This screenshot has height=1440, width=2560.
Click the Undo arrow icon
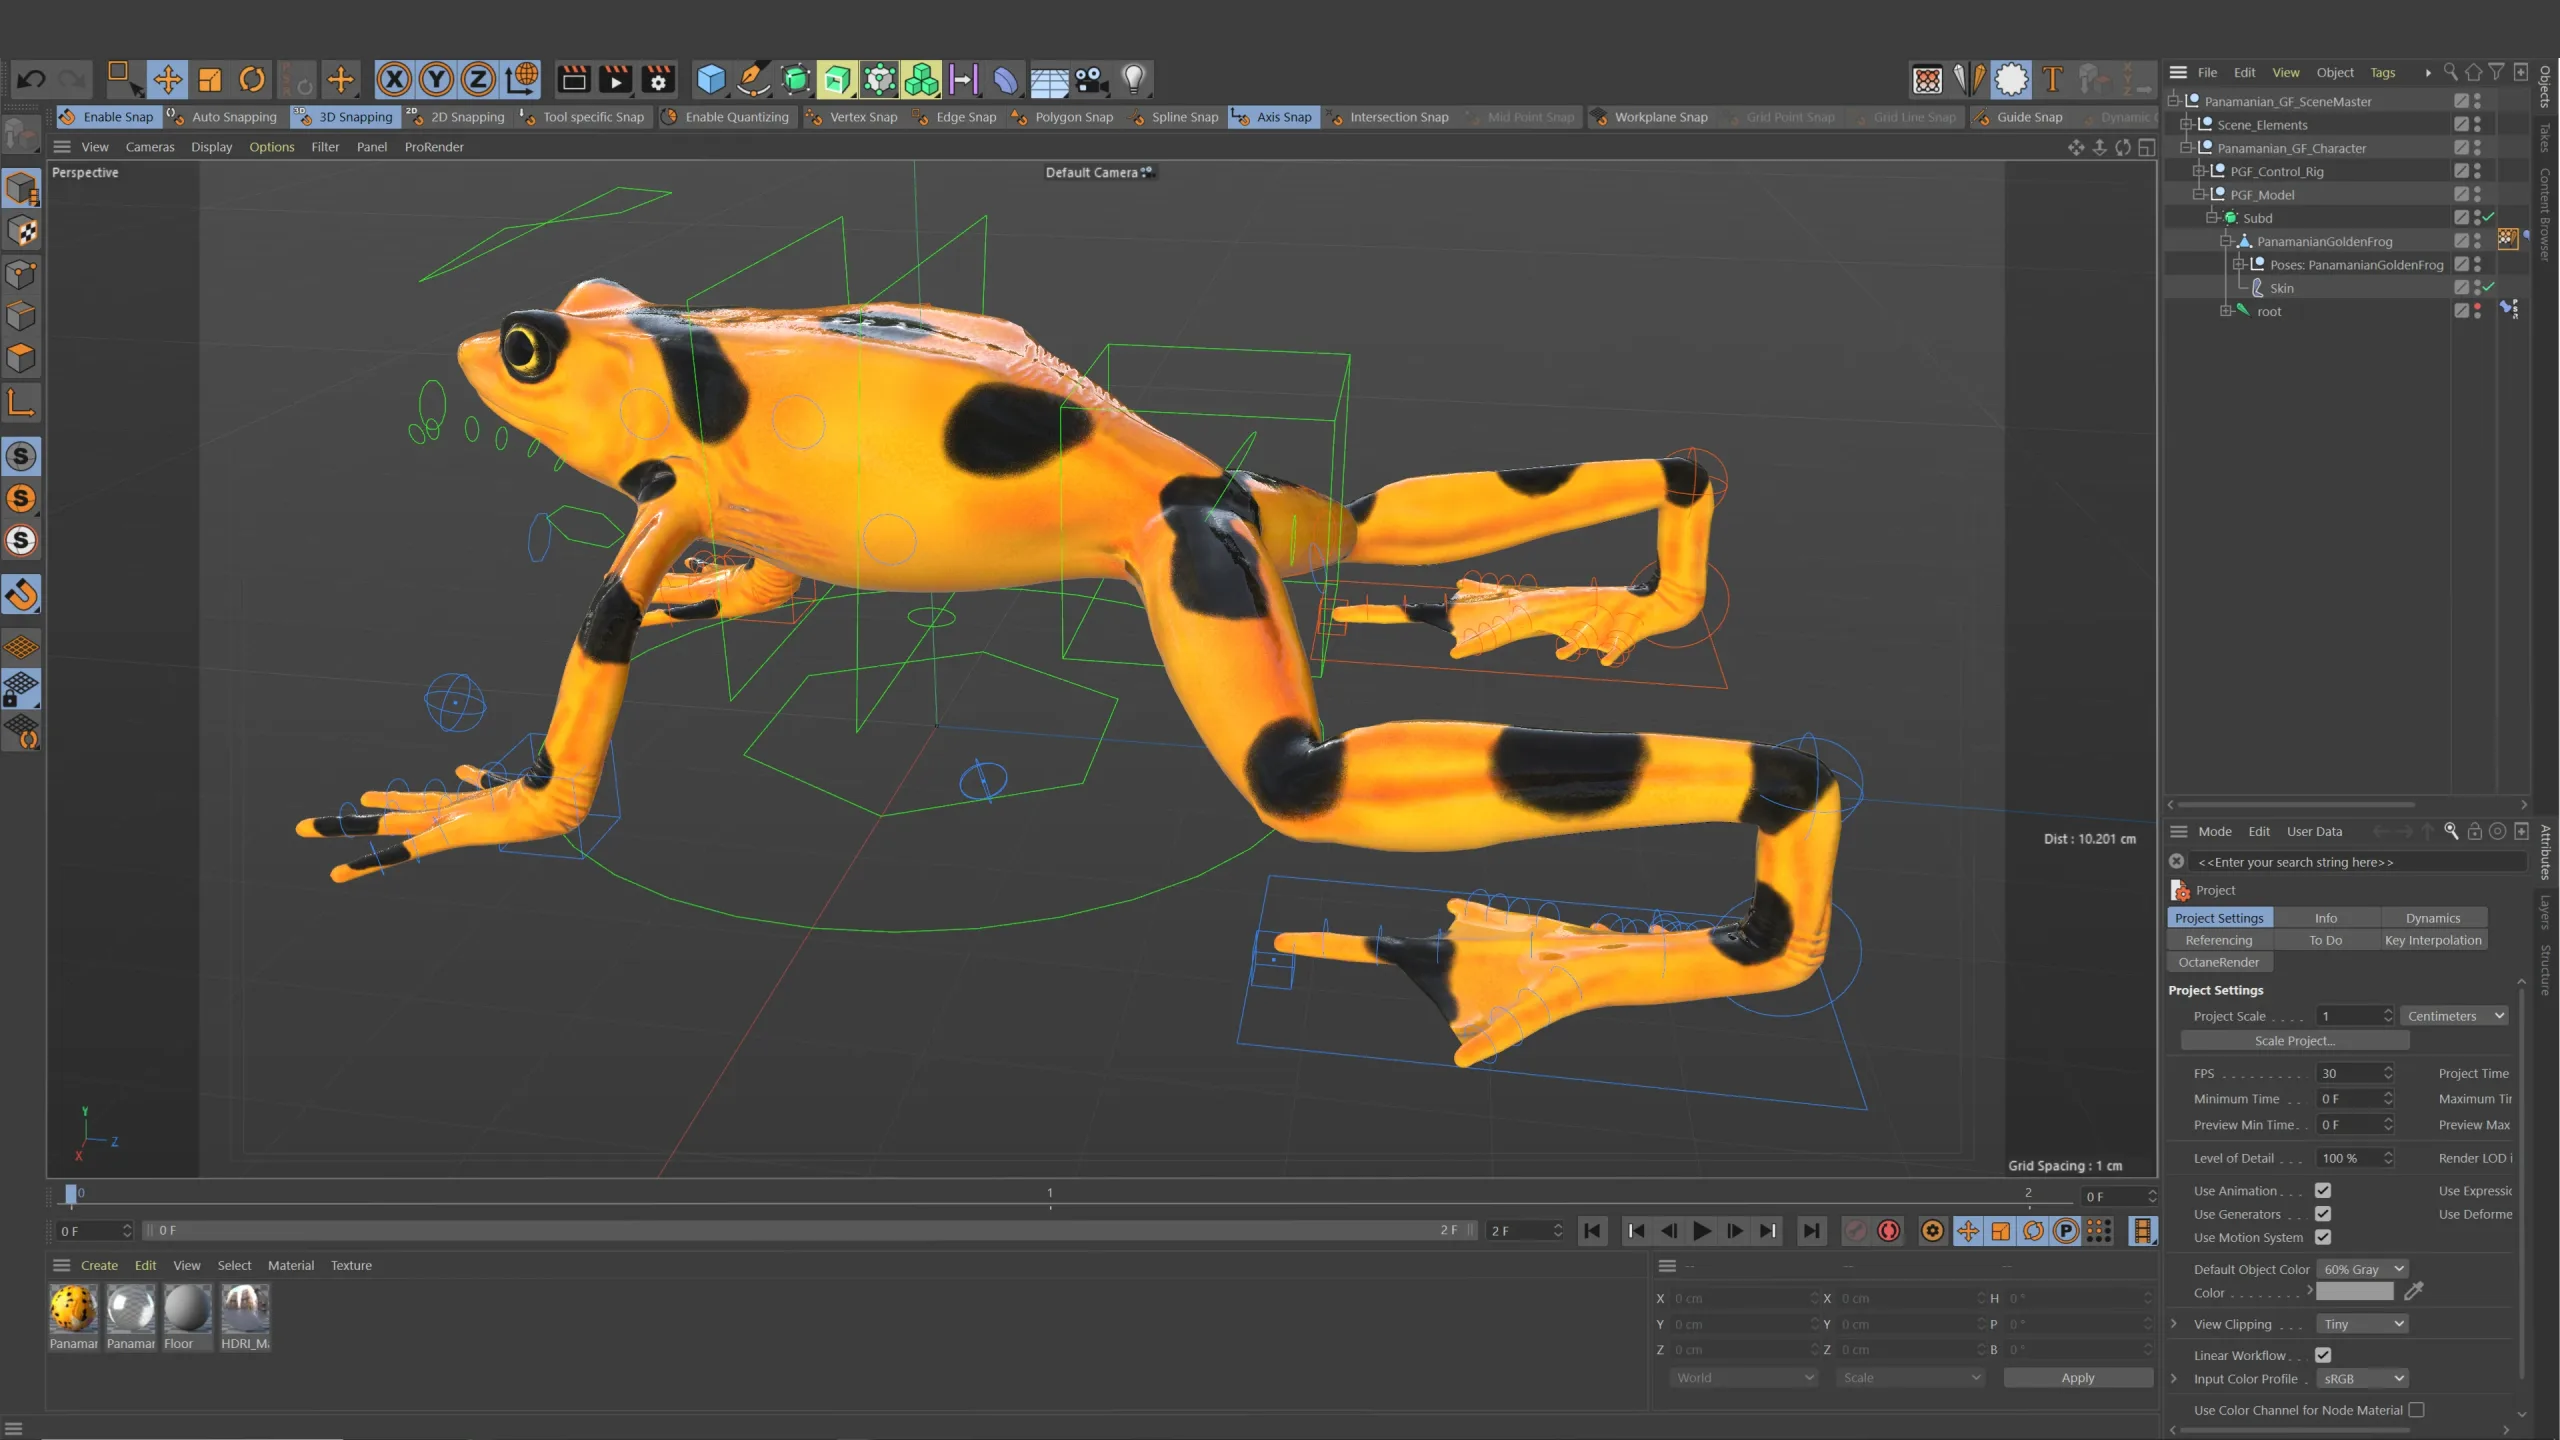pos(32,79)
